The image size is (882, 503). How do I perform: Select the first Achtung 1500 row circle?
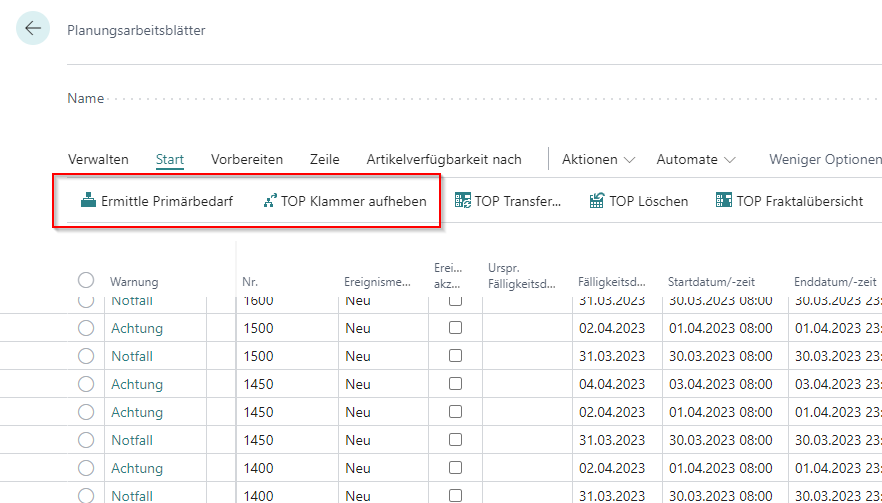coord(86,328)
